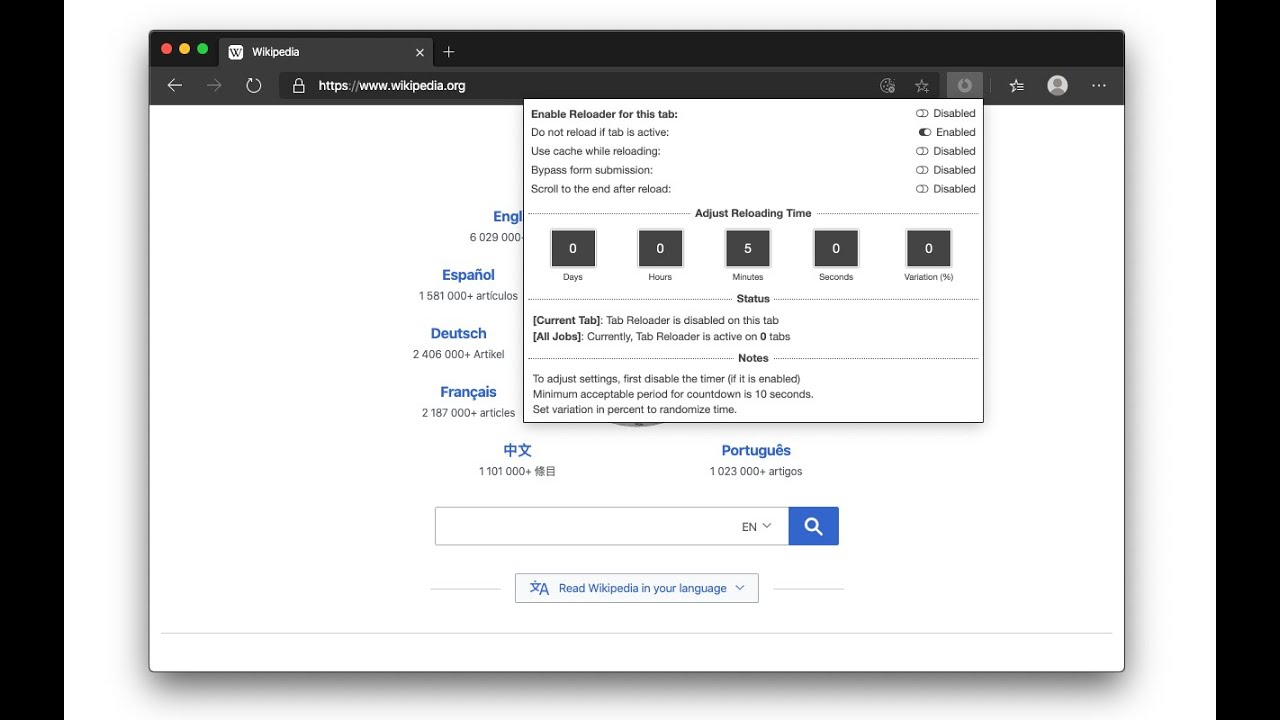
Task: Click the '1 101 000+ 條目' text
Action: (x=517, y=471)
